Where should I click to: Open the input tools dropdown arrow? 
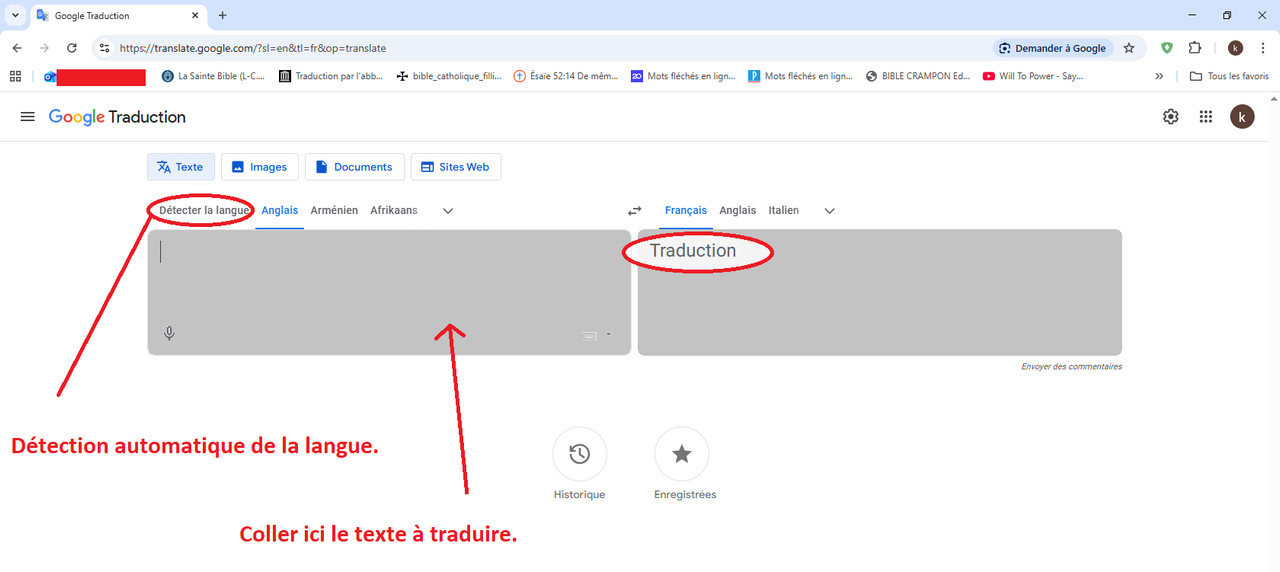608,335
